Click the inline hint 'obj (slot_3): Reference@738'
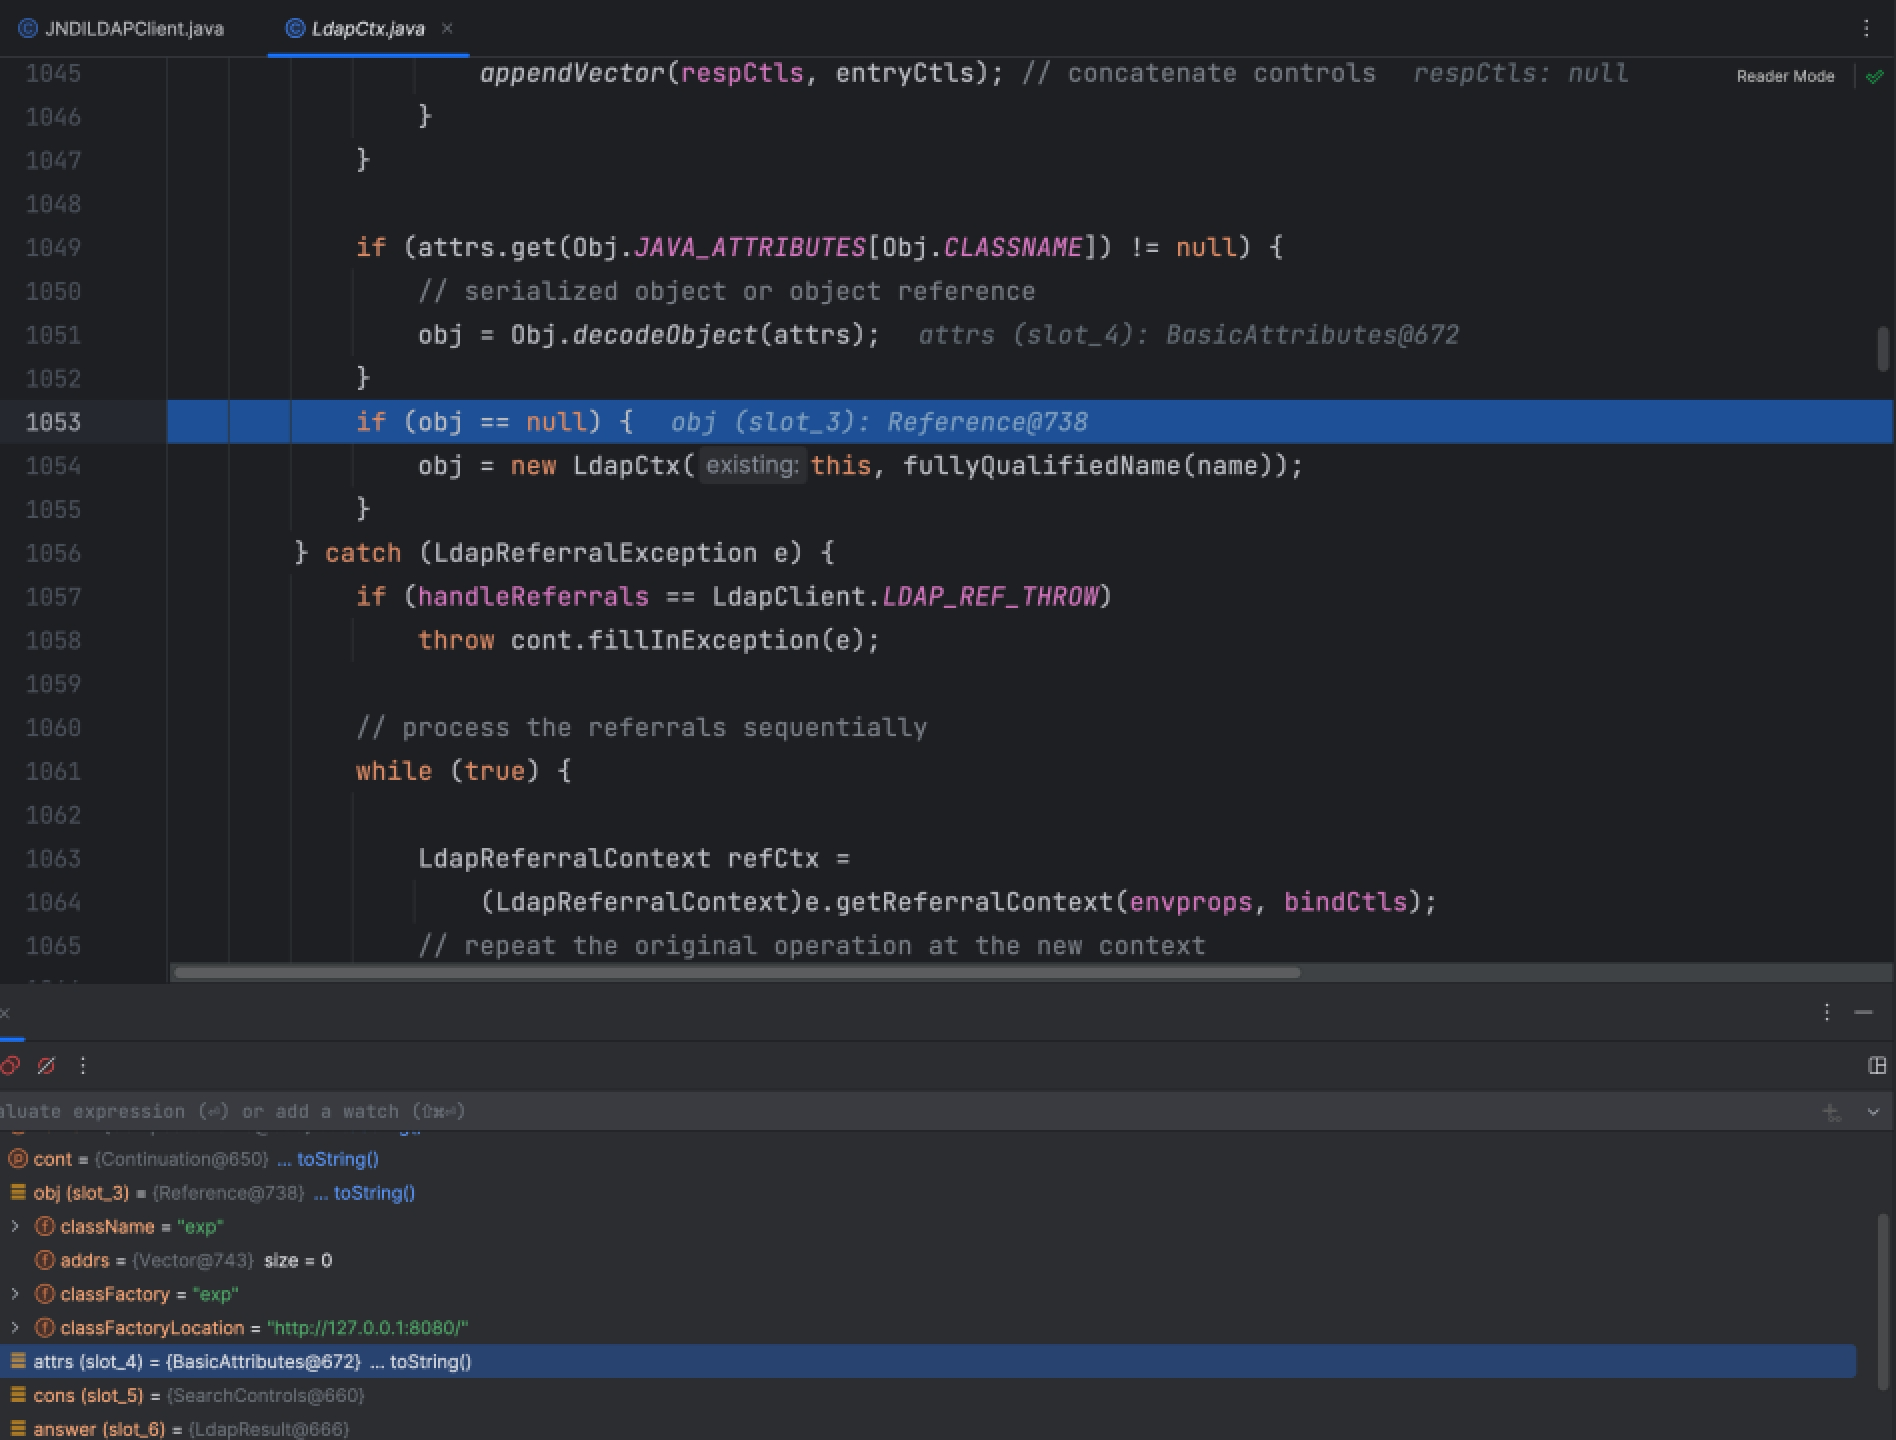 pos(879,422)
